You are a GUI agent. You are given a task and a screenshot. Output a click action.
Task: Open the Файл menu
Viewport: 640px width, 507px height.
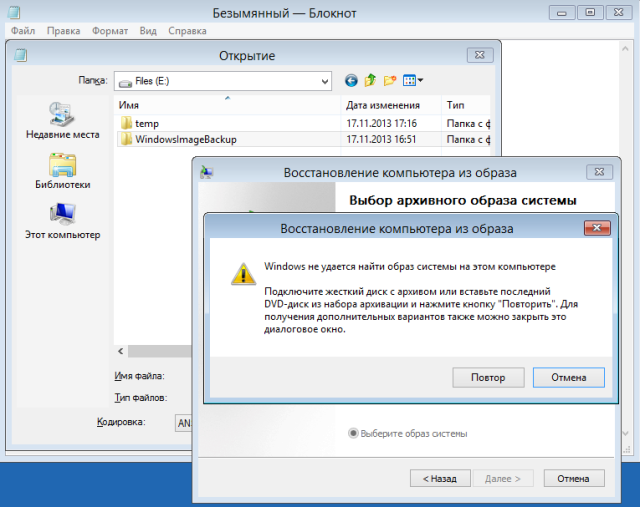click(23, 31)
